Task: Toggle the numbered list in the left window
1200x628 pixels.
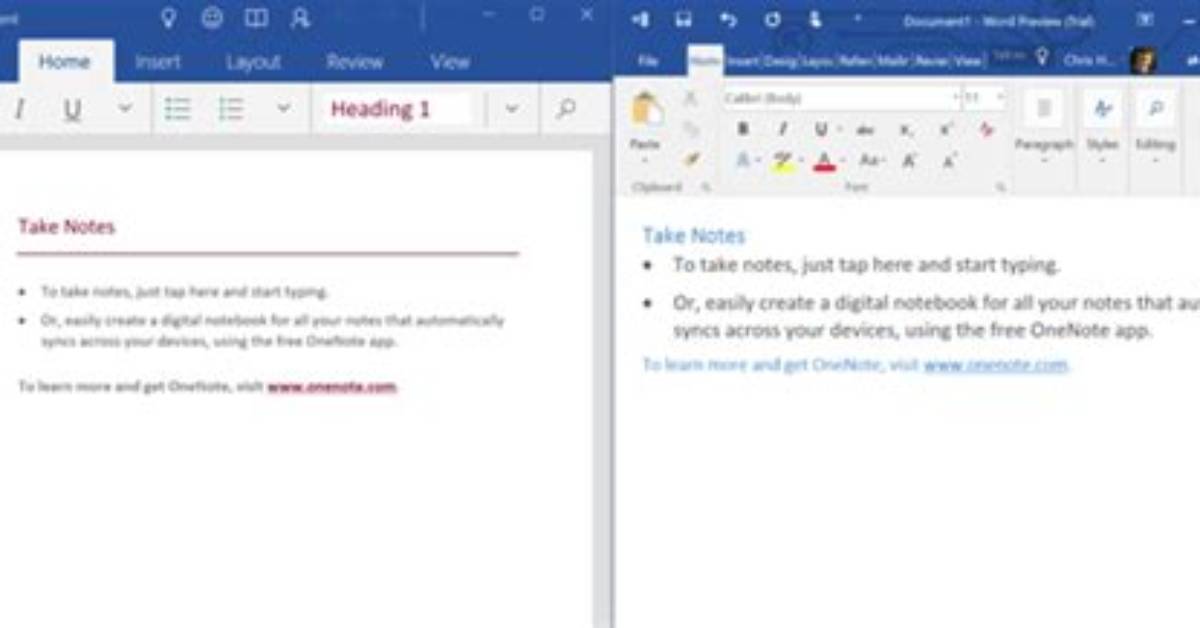Action: click(231, 109)
